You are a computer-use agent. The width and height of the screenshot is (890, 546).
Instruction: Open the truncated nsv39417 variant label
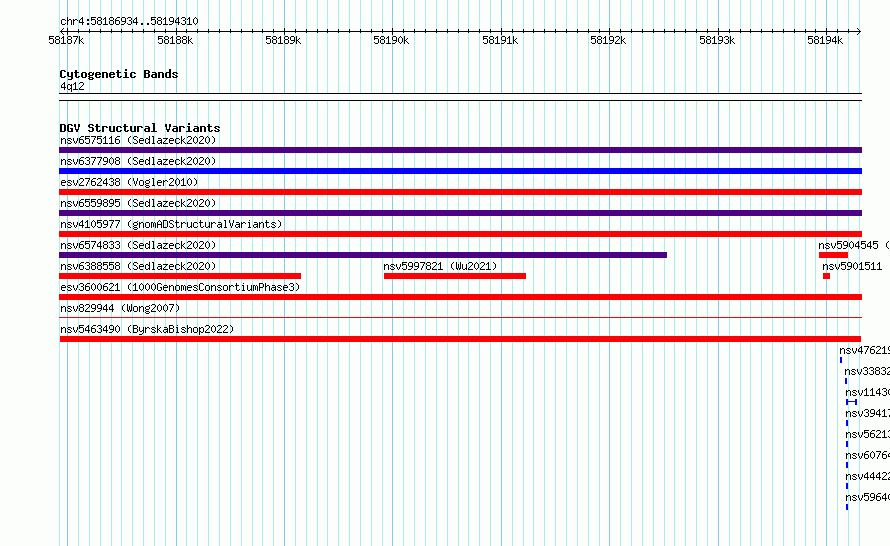(x=867, y=413)
